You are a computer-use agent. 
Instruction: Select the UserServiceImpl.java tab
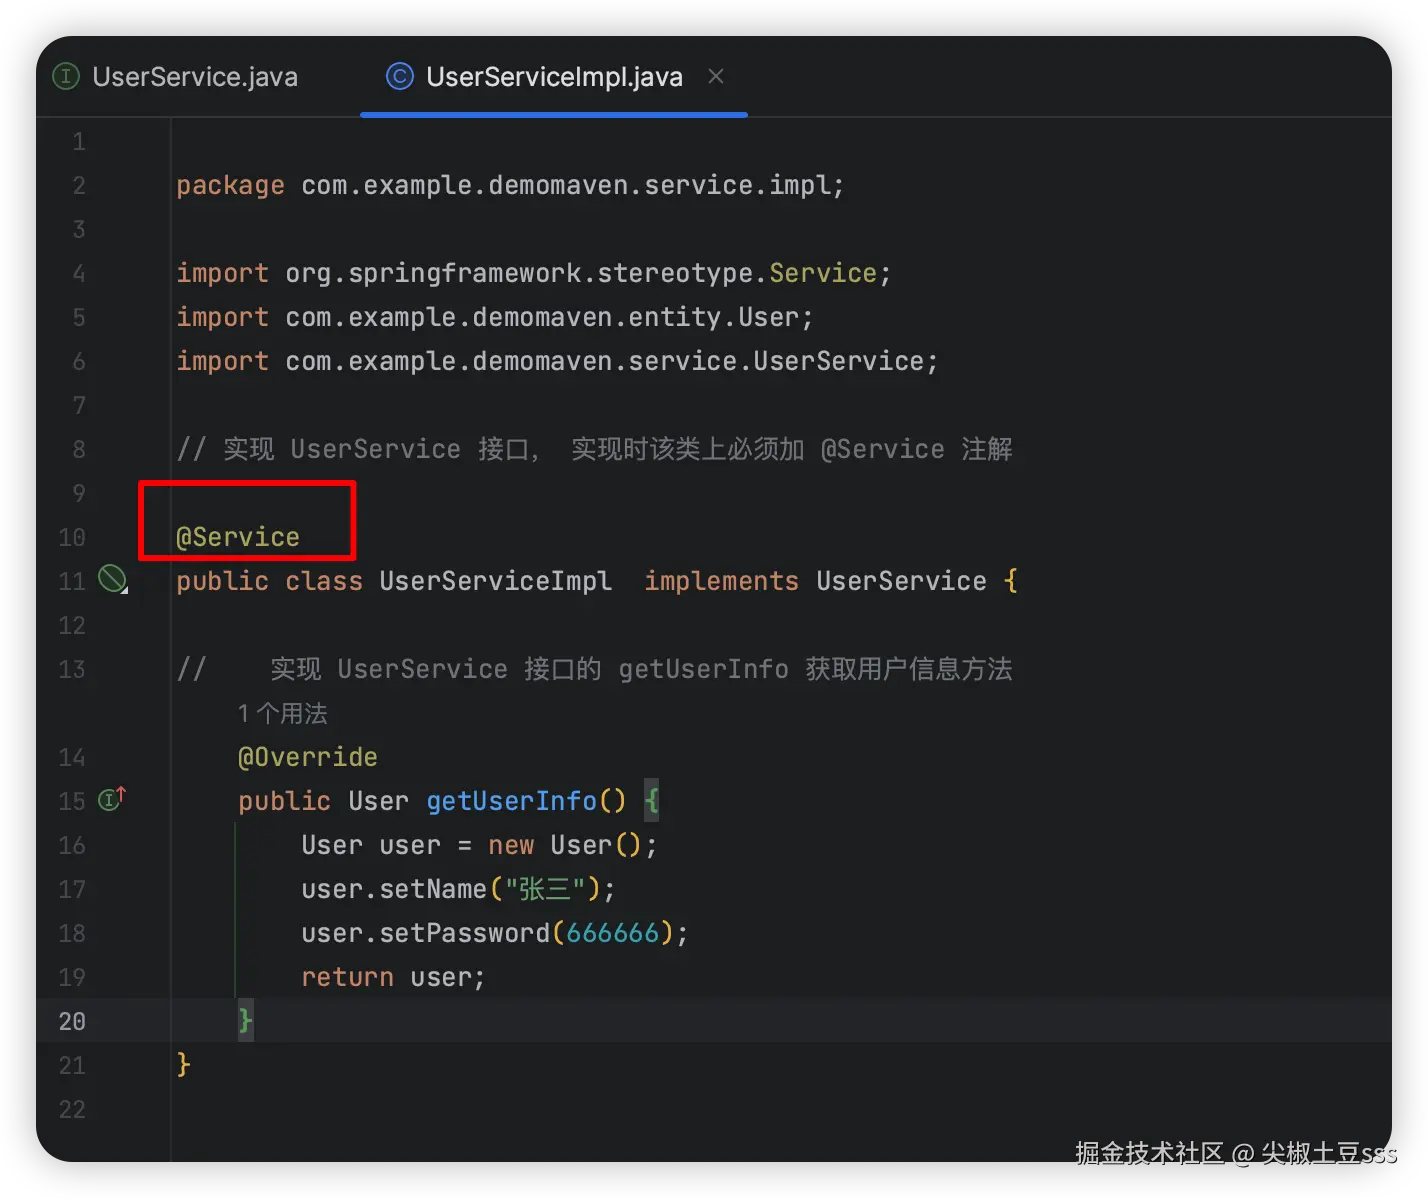click(x=554, y=77)
